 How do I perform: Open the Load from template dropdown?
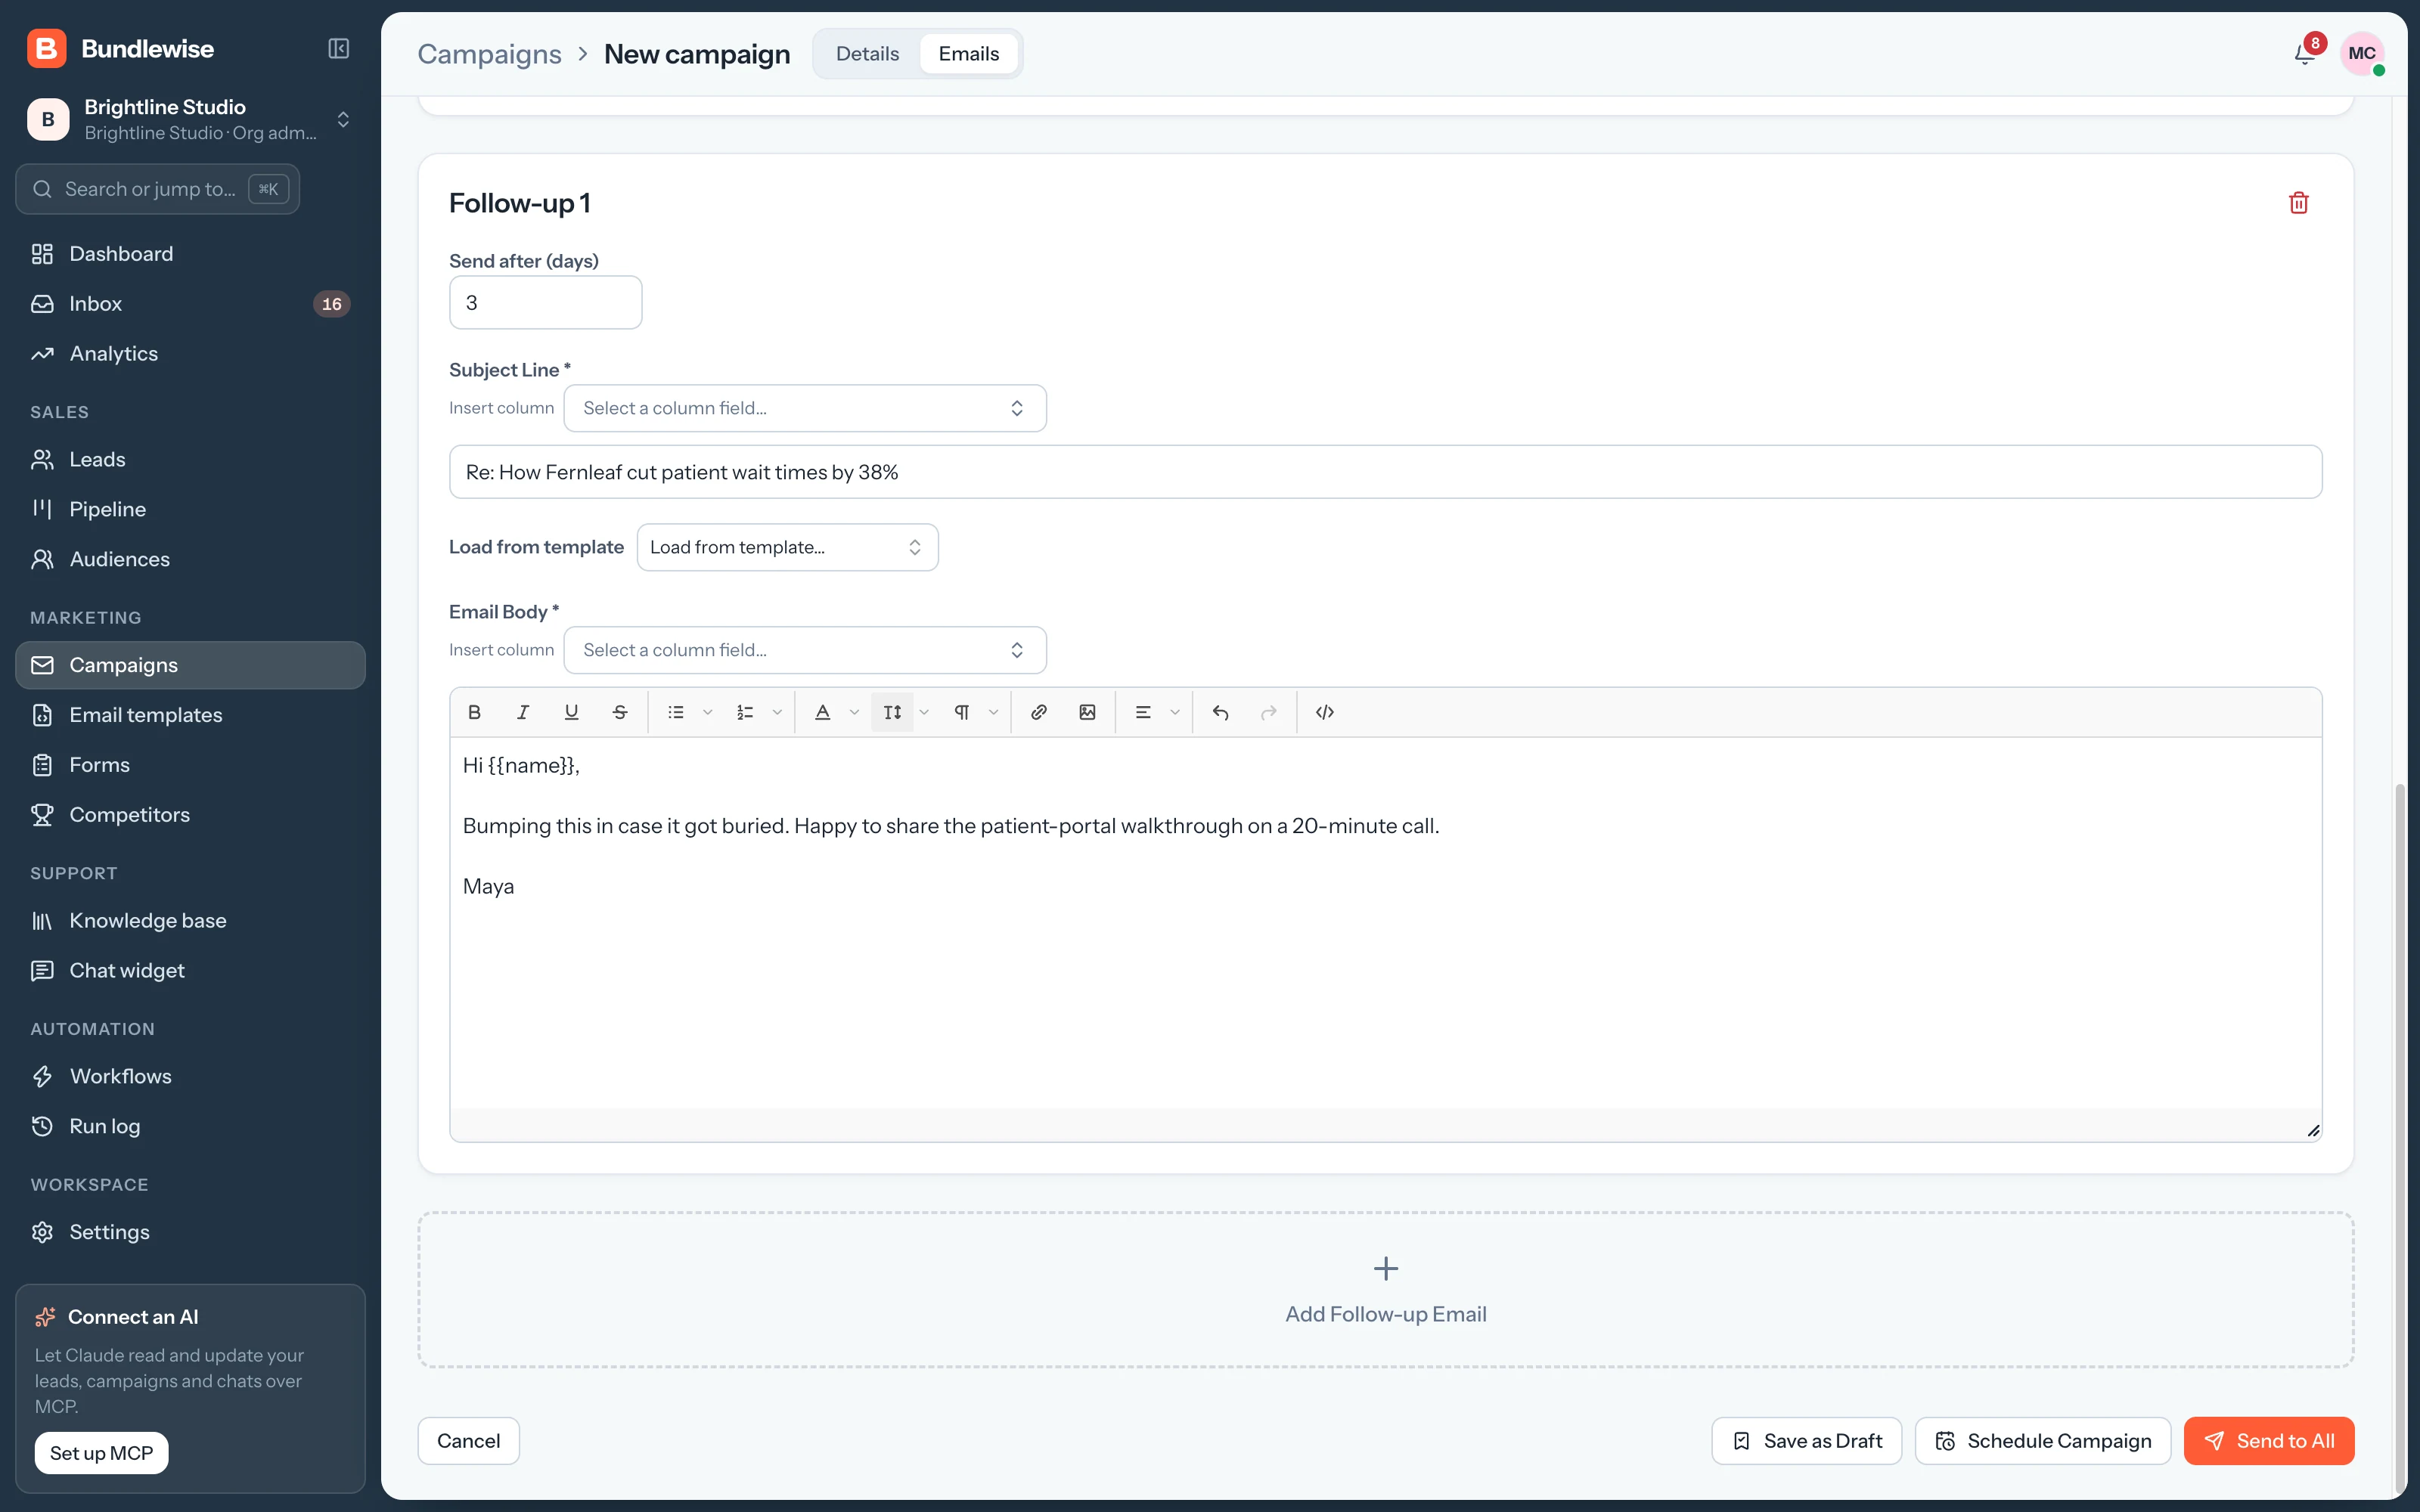click(787, 547)
